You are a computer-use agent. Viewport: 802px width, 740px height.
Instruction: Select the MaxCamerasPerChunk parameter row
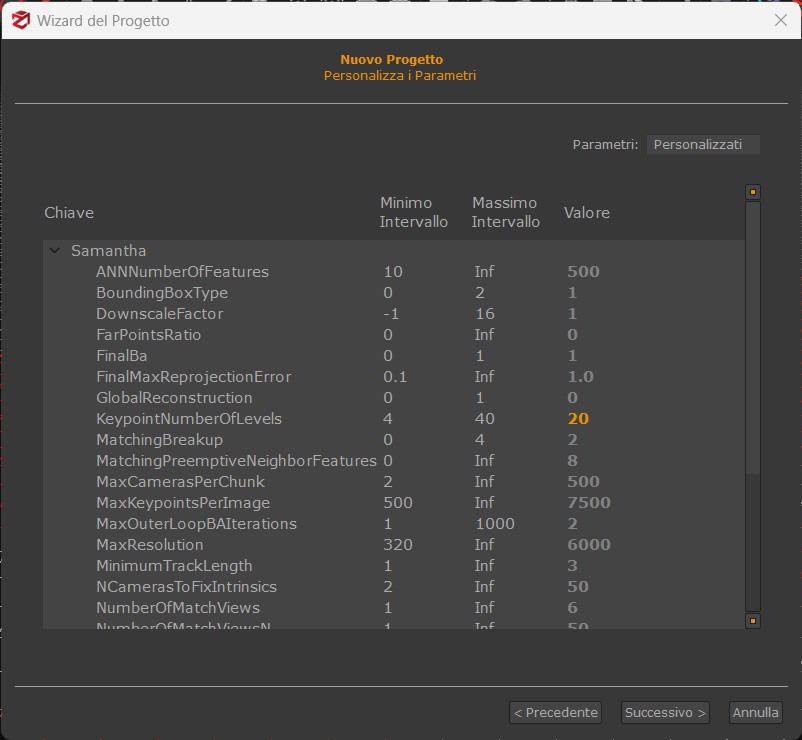(x=394, y=482)
